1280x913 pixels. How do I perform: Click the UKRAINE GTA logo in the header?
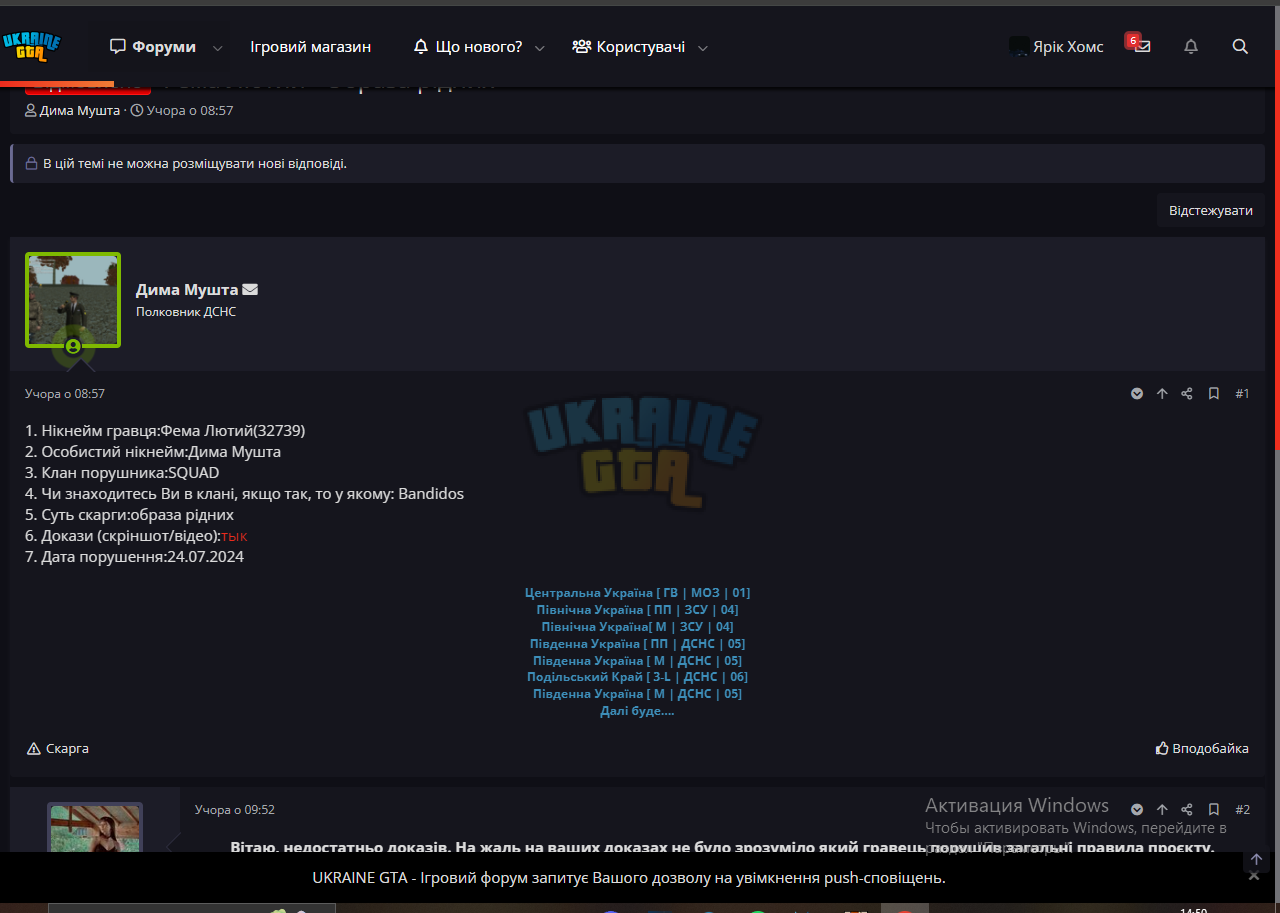pyautogui.click(x=32, y=47)
